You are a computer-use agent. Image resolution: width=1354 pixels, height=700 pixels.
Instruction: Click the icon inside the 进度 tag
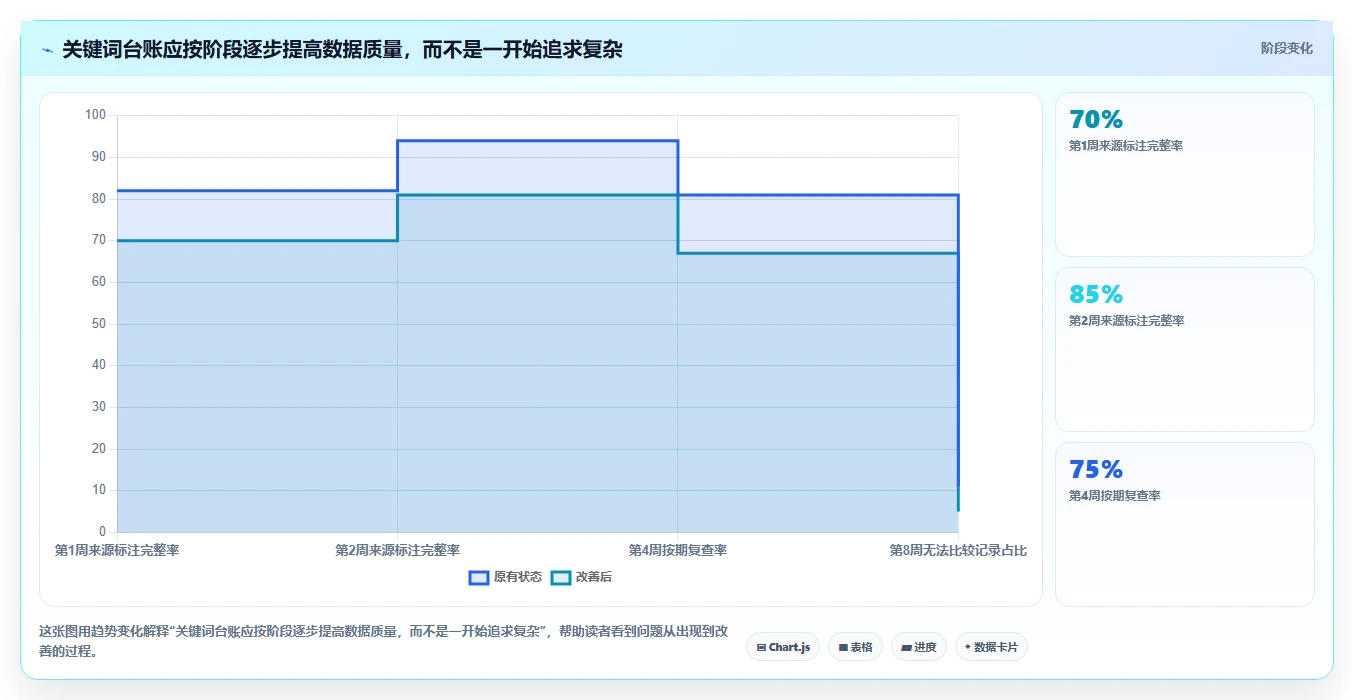pos(906,647)
